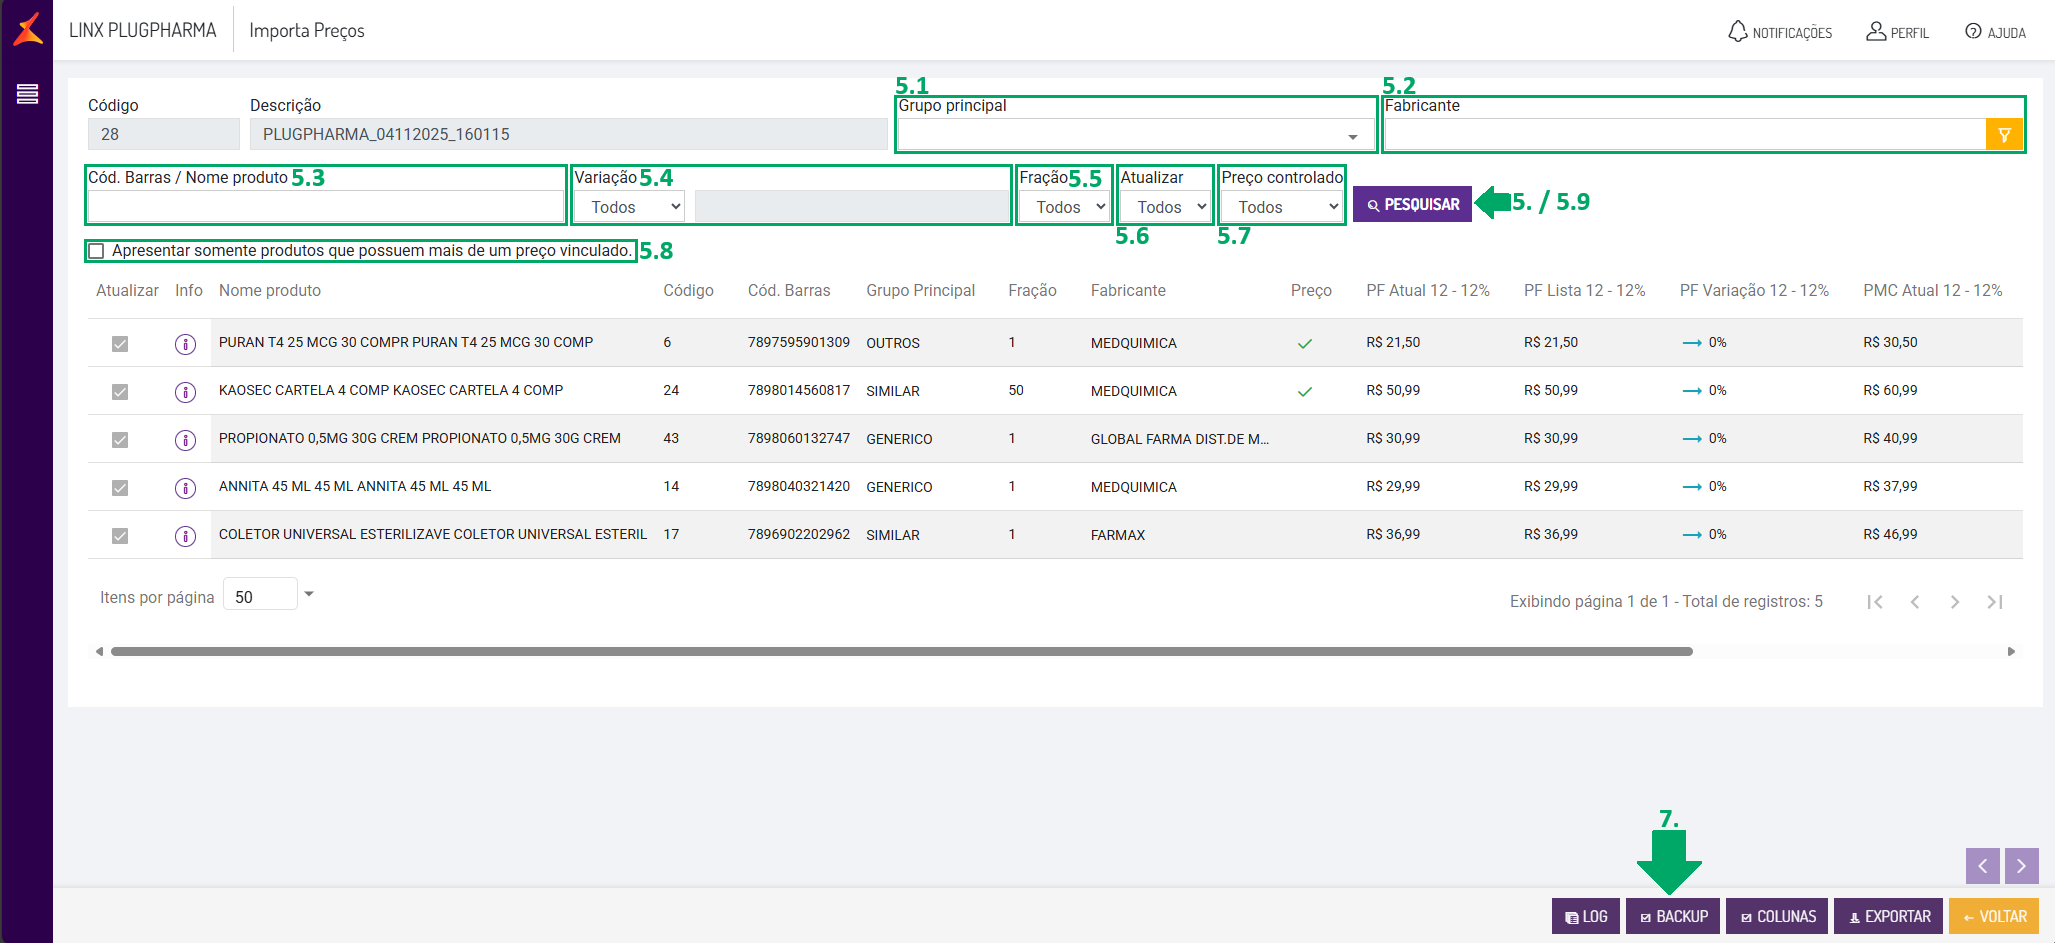
Task: Show info for PROPIONATO 0,5MG 30G CREM
Action: pyautogui.click(x=185, y=440)
